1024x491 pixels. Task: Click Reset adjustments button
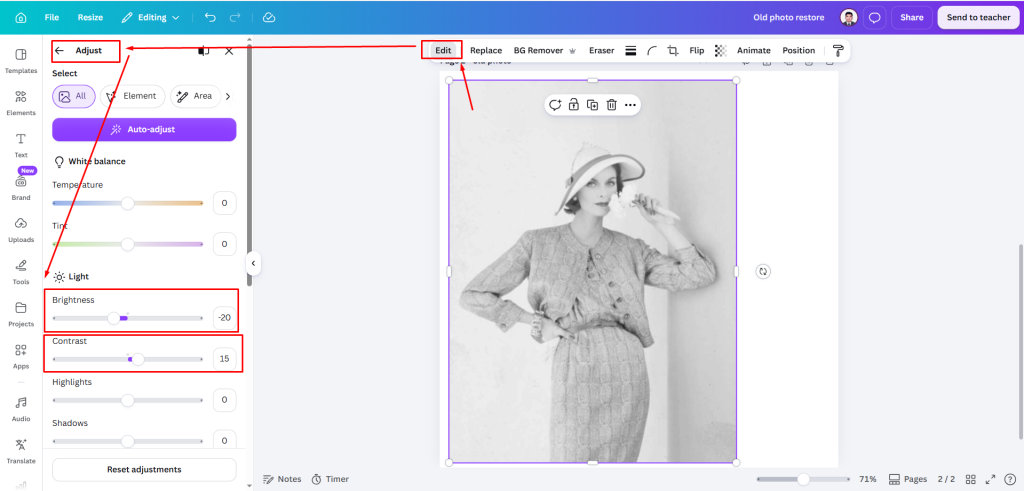(144, 469)
